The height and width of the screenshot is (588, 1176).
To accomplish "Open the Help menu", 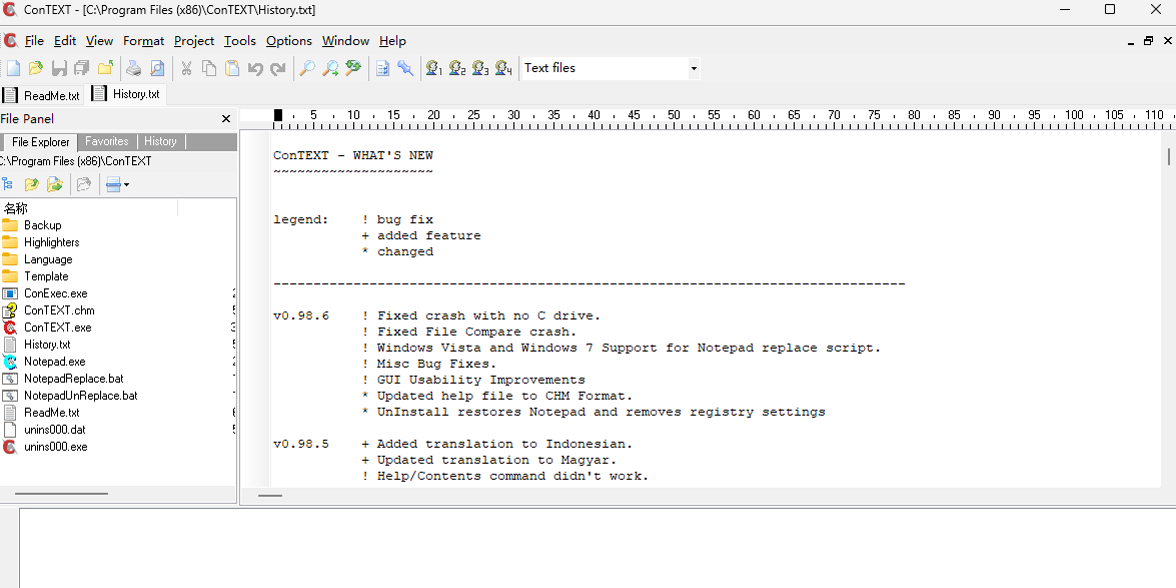I will (x=392, y=41).
